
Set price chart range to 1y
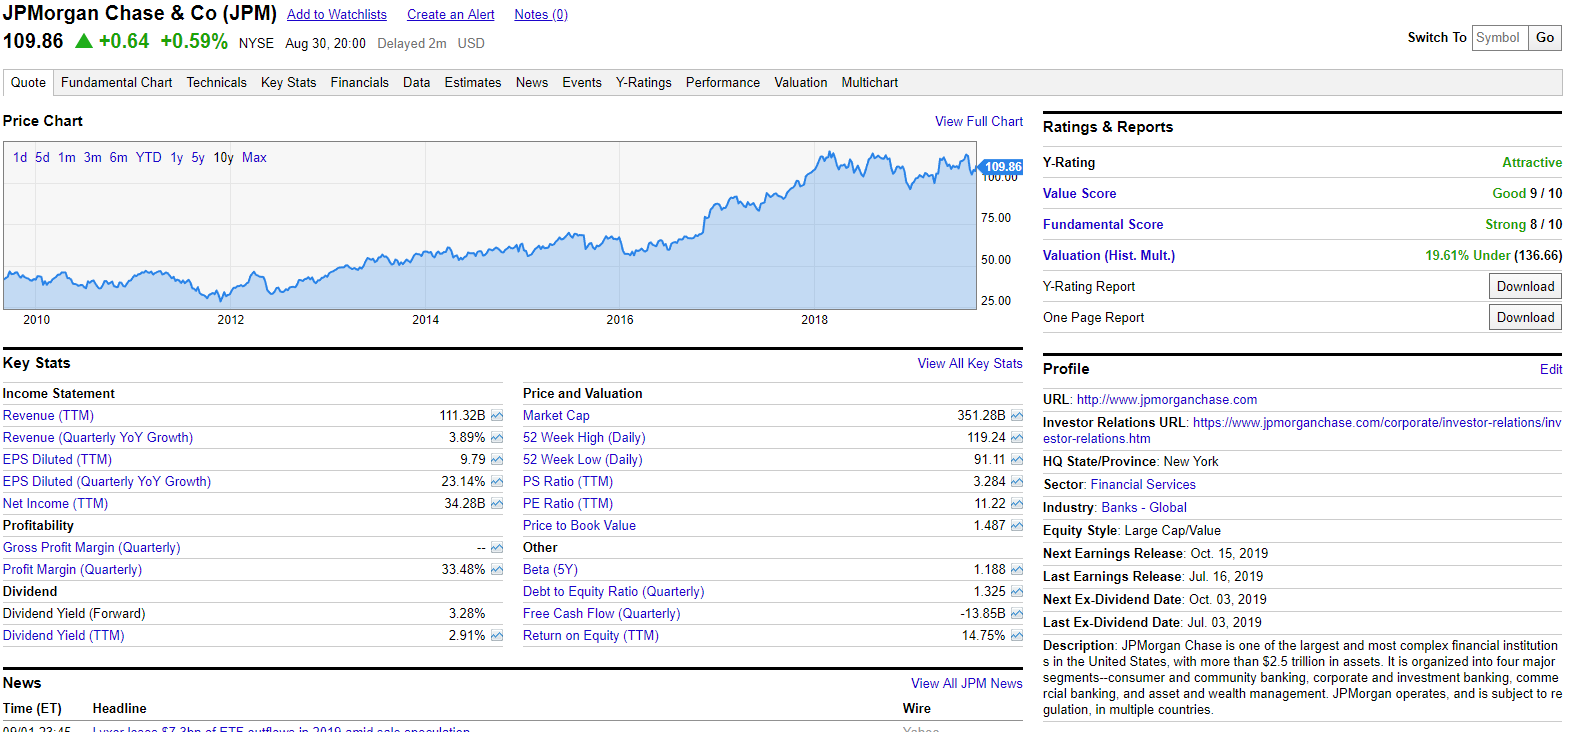176,158
